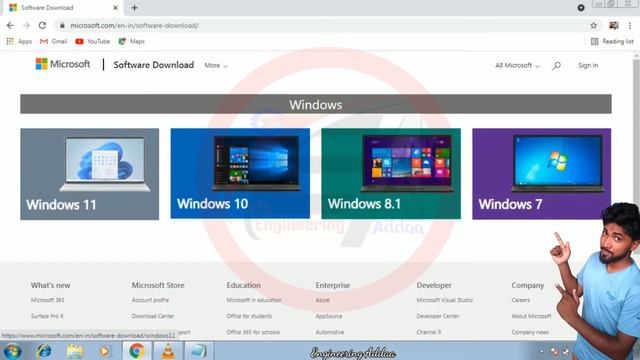Click the padlock site info icon
640x360 pixels.
(62, 25)
